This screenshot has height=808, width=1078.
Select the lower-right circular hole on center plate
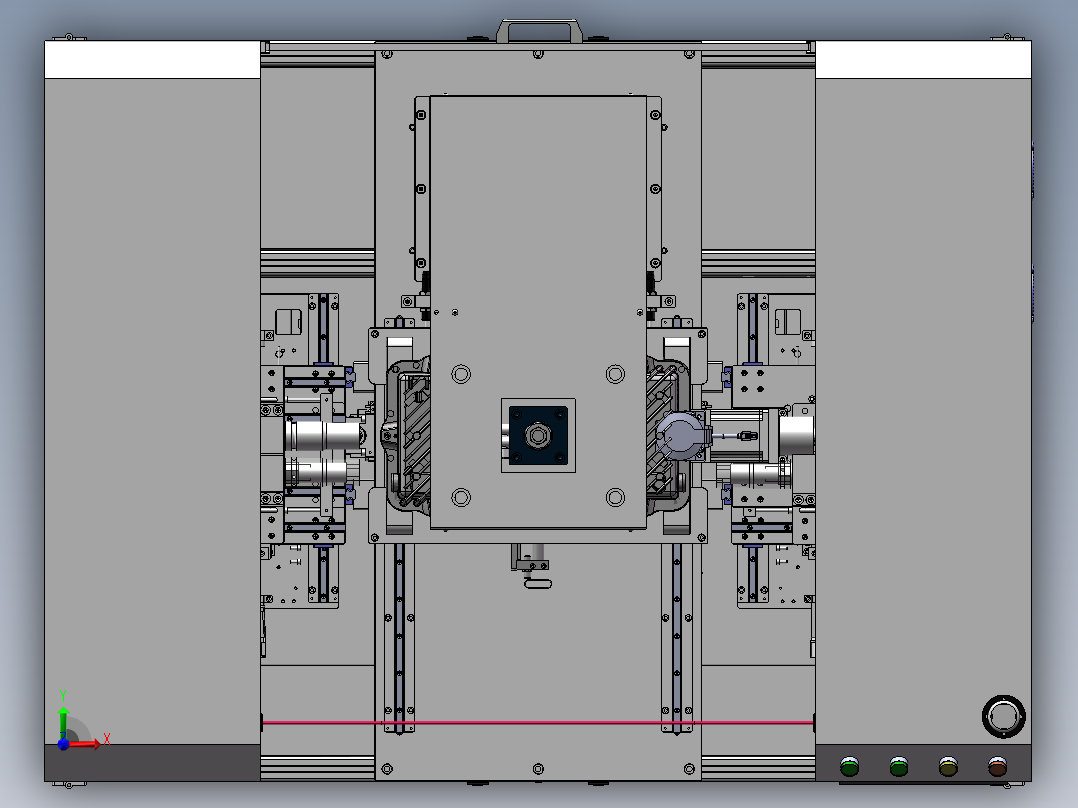[x=615, y=497]
